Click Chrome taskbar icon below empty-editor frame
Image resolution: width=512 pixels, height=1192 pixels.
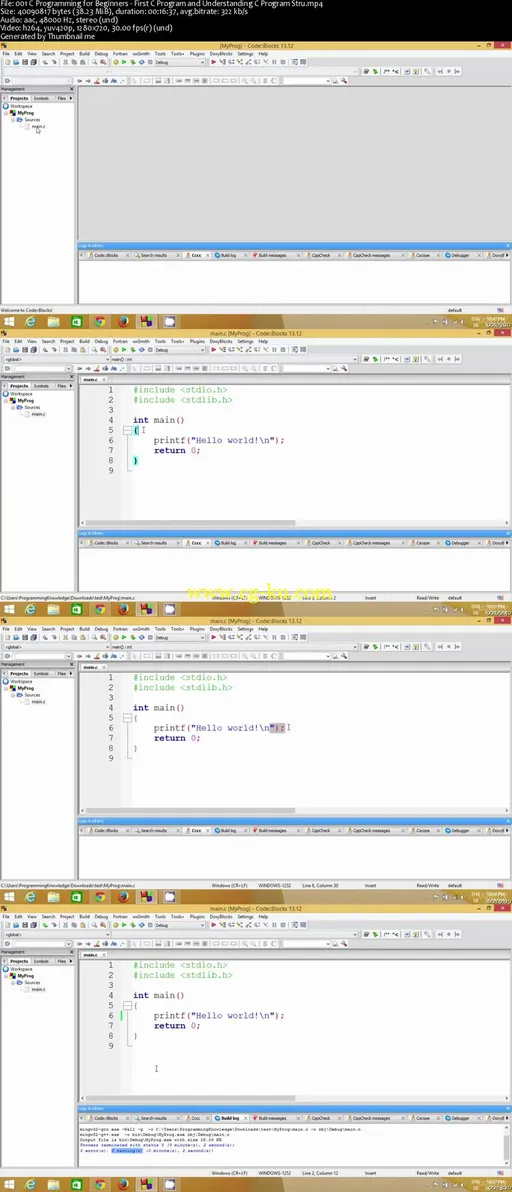100,322
